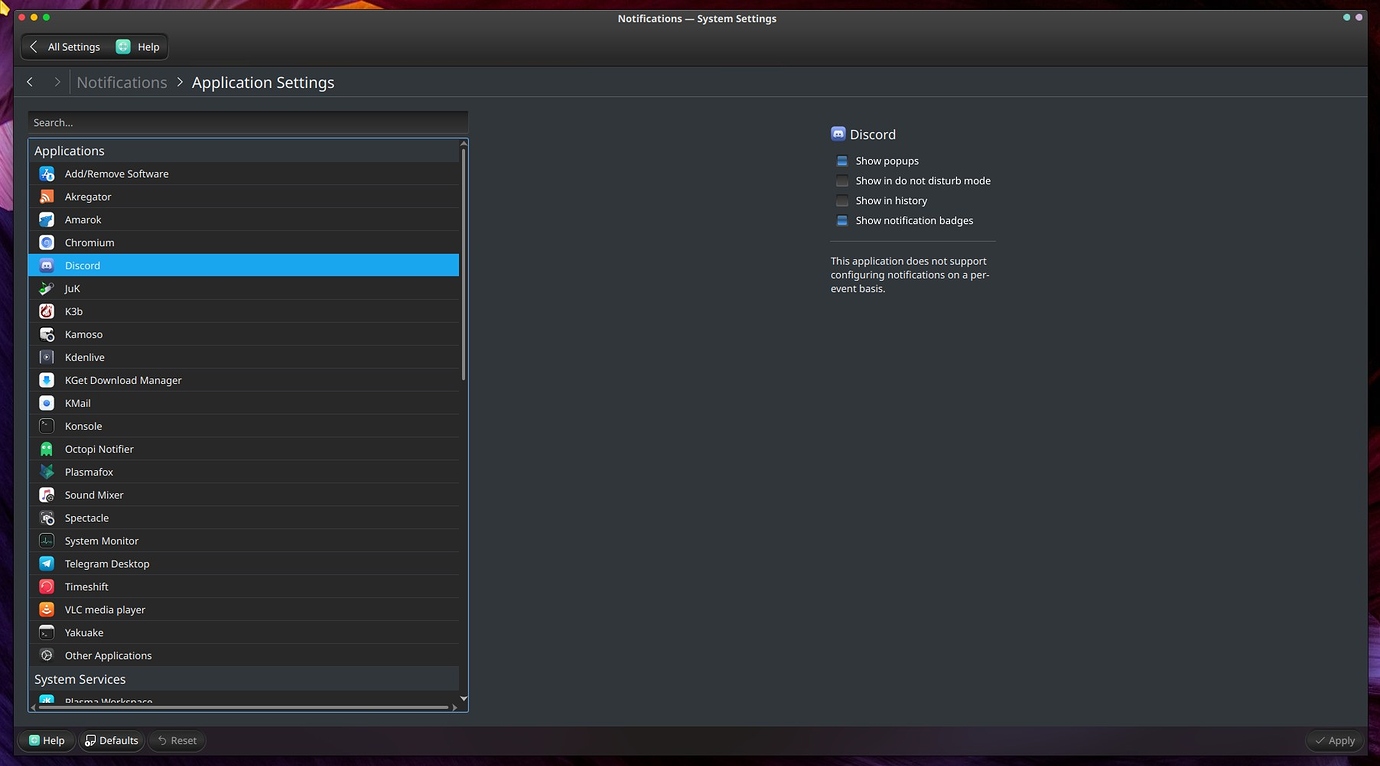The height and width of the screenshot is (766, 1380).
Task: Select KGet Download Manager
Action: 244,381
